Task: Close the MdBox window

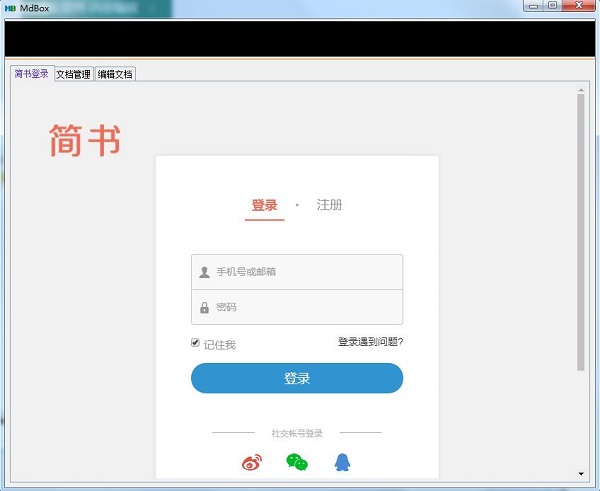Action: pos(579,6)
